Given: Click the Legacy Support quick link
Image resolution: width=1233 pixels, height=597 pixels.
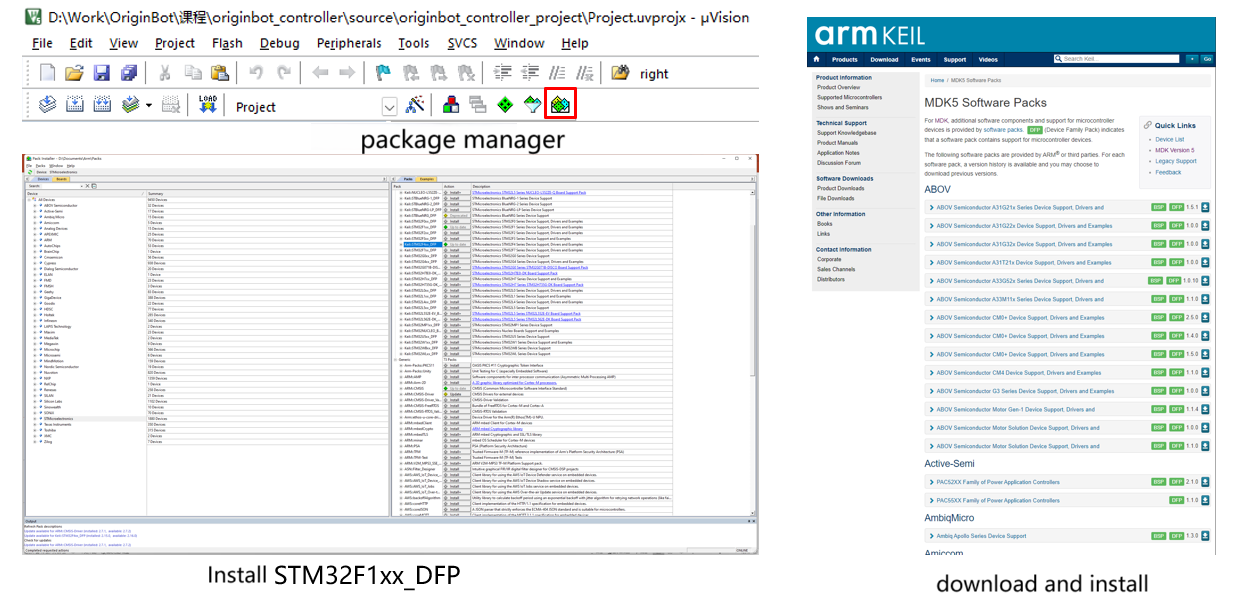Looking at the screenshot, I should coord(1175,161).
